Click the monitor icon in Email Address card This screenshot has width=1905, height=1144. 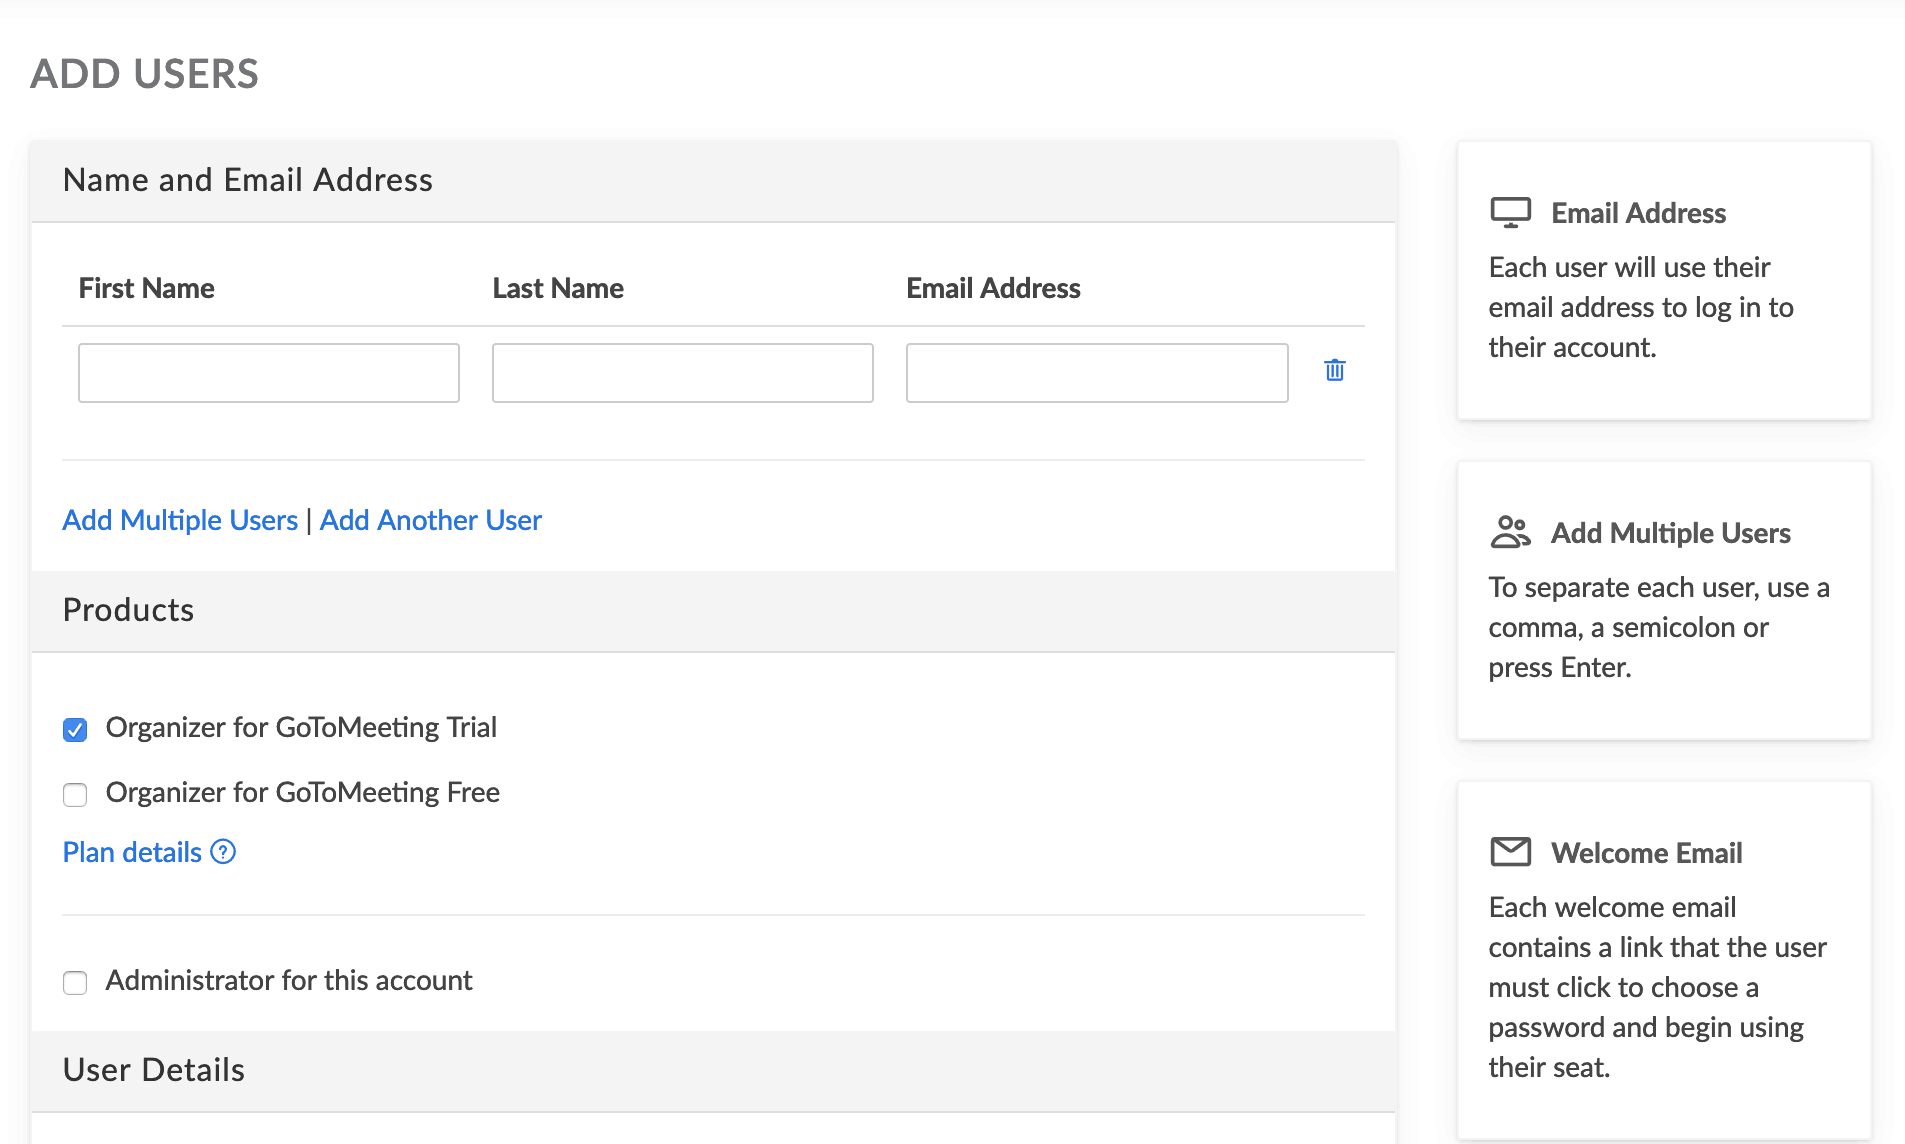pyautogui.click(x=1510, y=213)
